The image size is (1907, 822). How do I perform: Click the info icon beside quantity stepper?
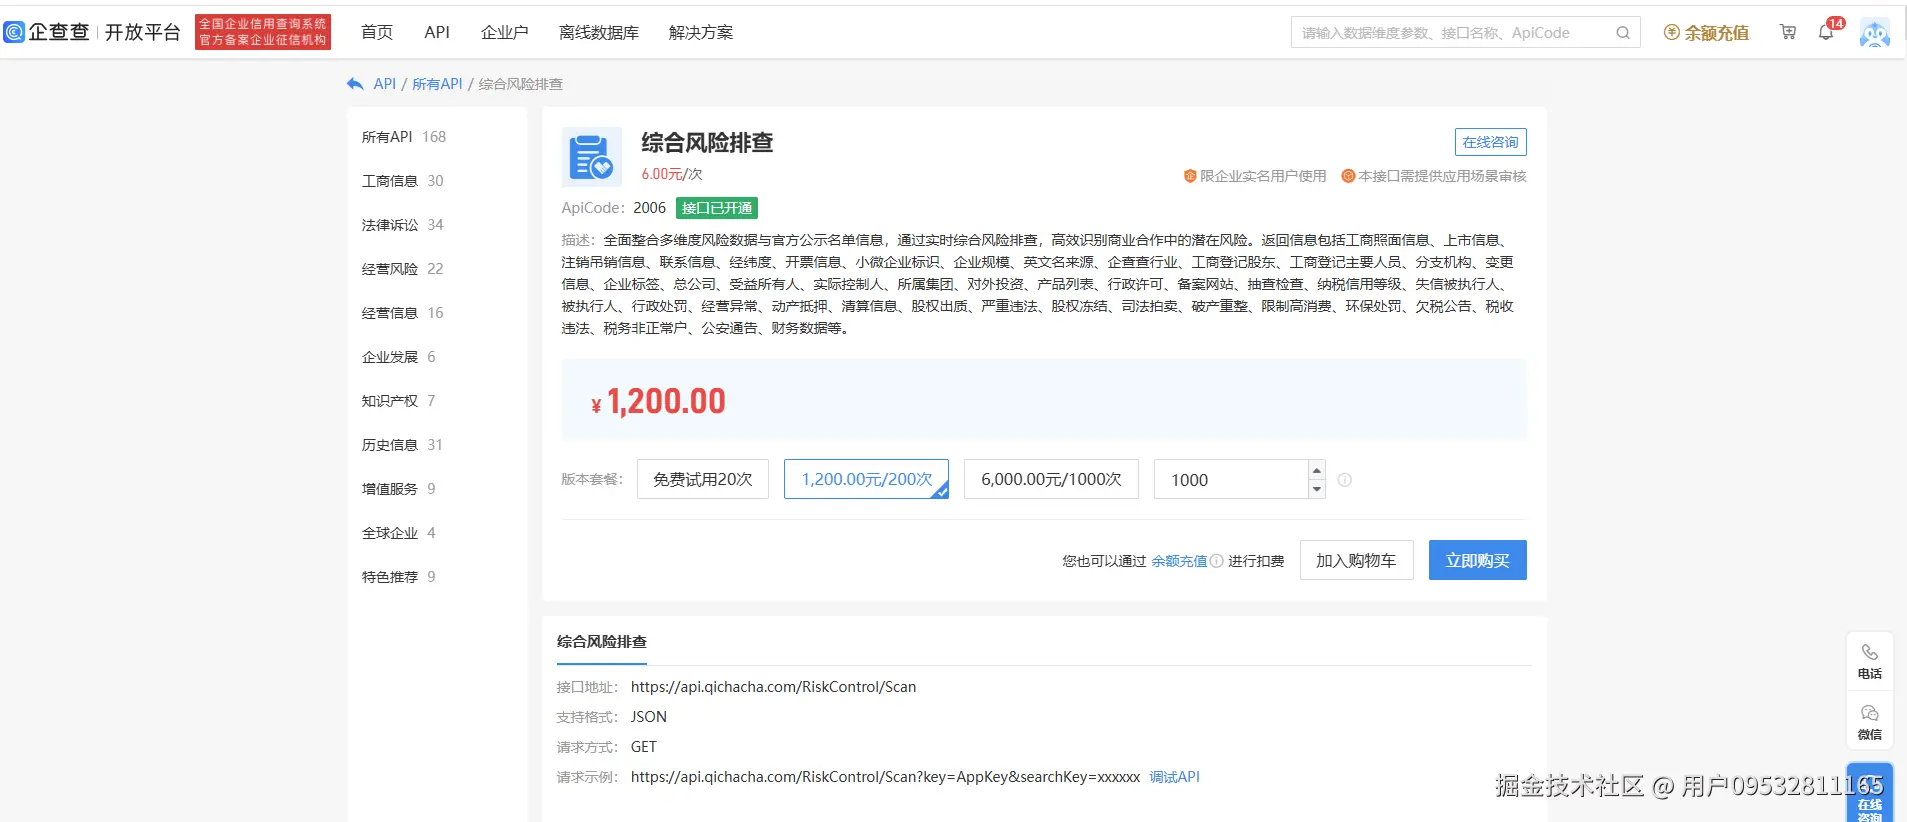tap(1345, 480)
